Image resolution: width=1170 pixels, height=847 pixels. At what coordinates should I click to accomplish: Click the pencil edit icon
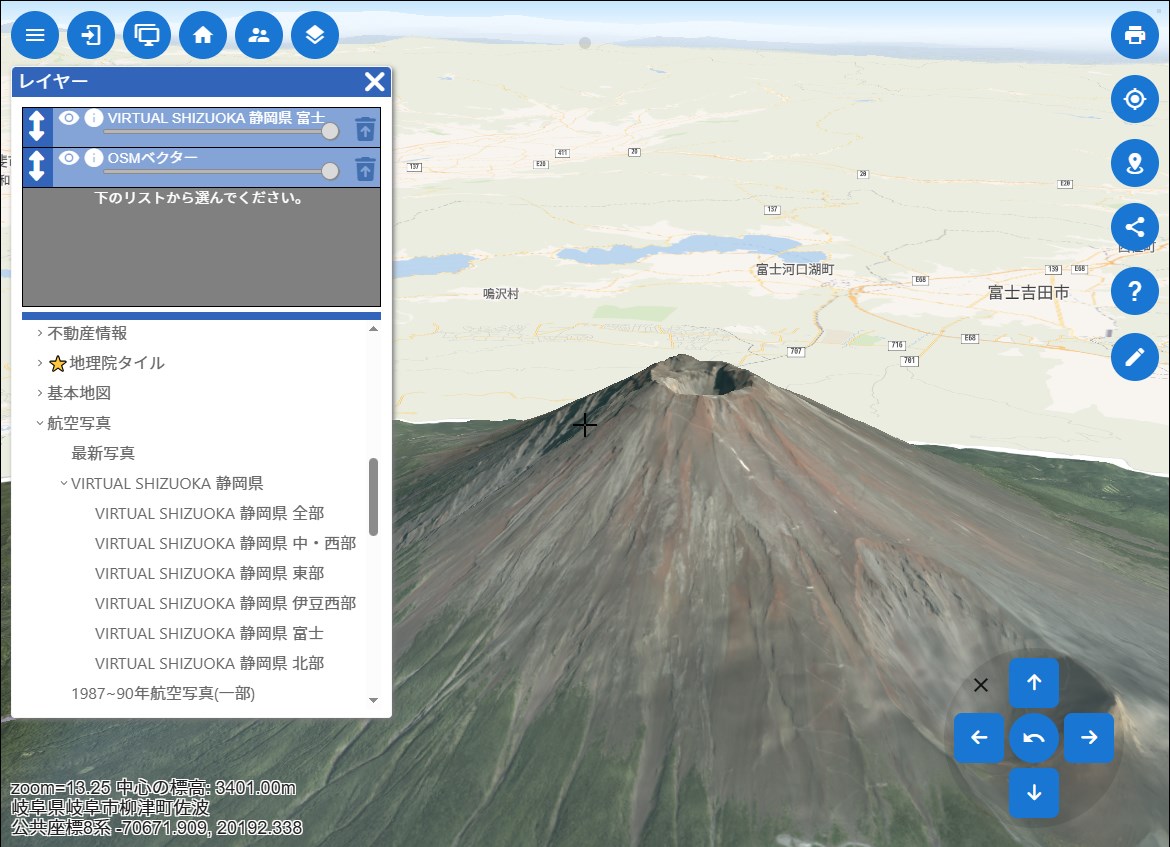coord(1134,357)
